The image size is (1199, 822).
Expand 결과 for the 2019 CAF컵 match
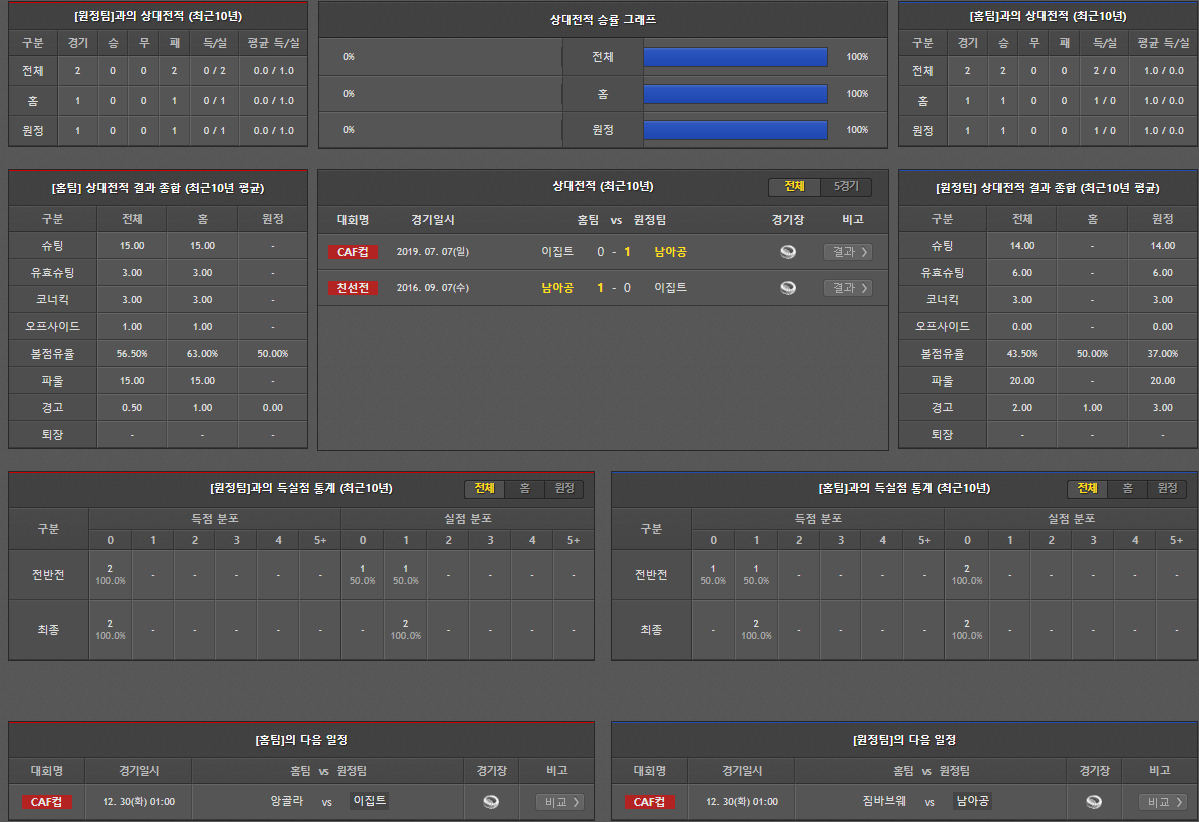847,252
